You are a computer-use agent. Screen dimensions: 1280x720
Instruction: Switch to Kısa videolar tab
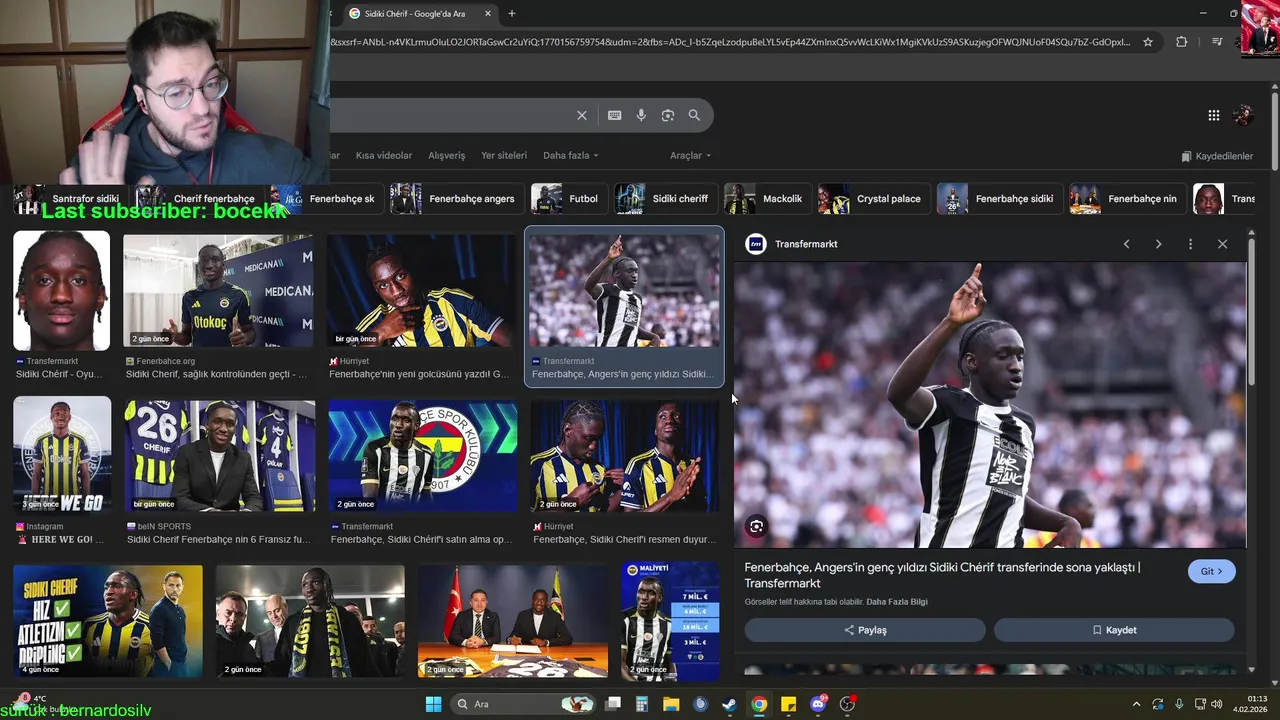[384, 156]
